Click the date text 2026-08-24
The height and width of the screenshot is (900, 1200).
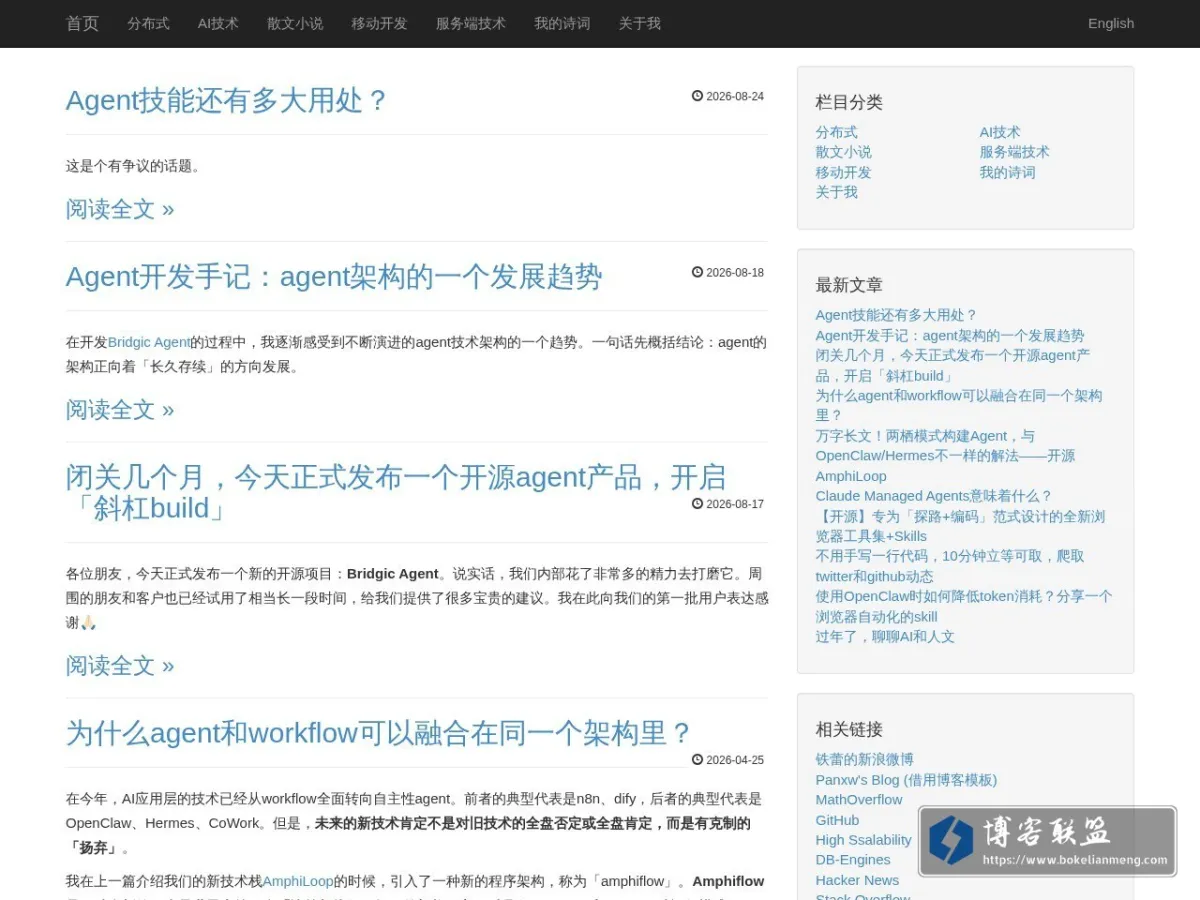tap(735, 97)
